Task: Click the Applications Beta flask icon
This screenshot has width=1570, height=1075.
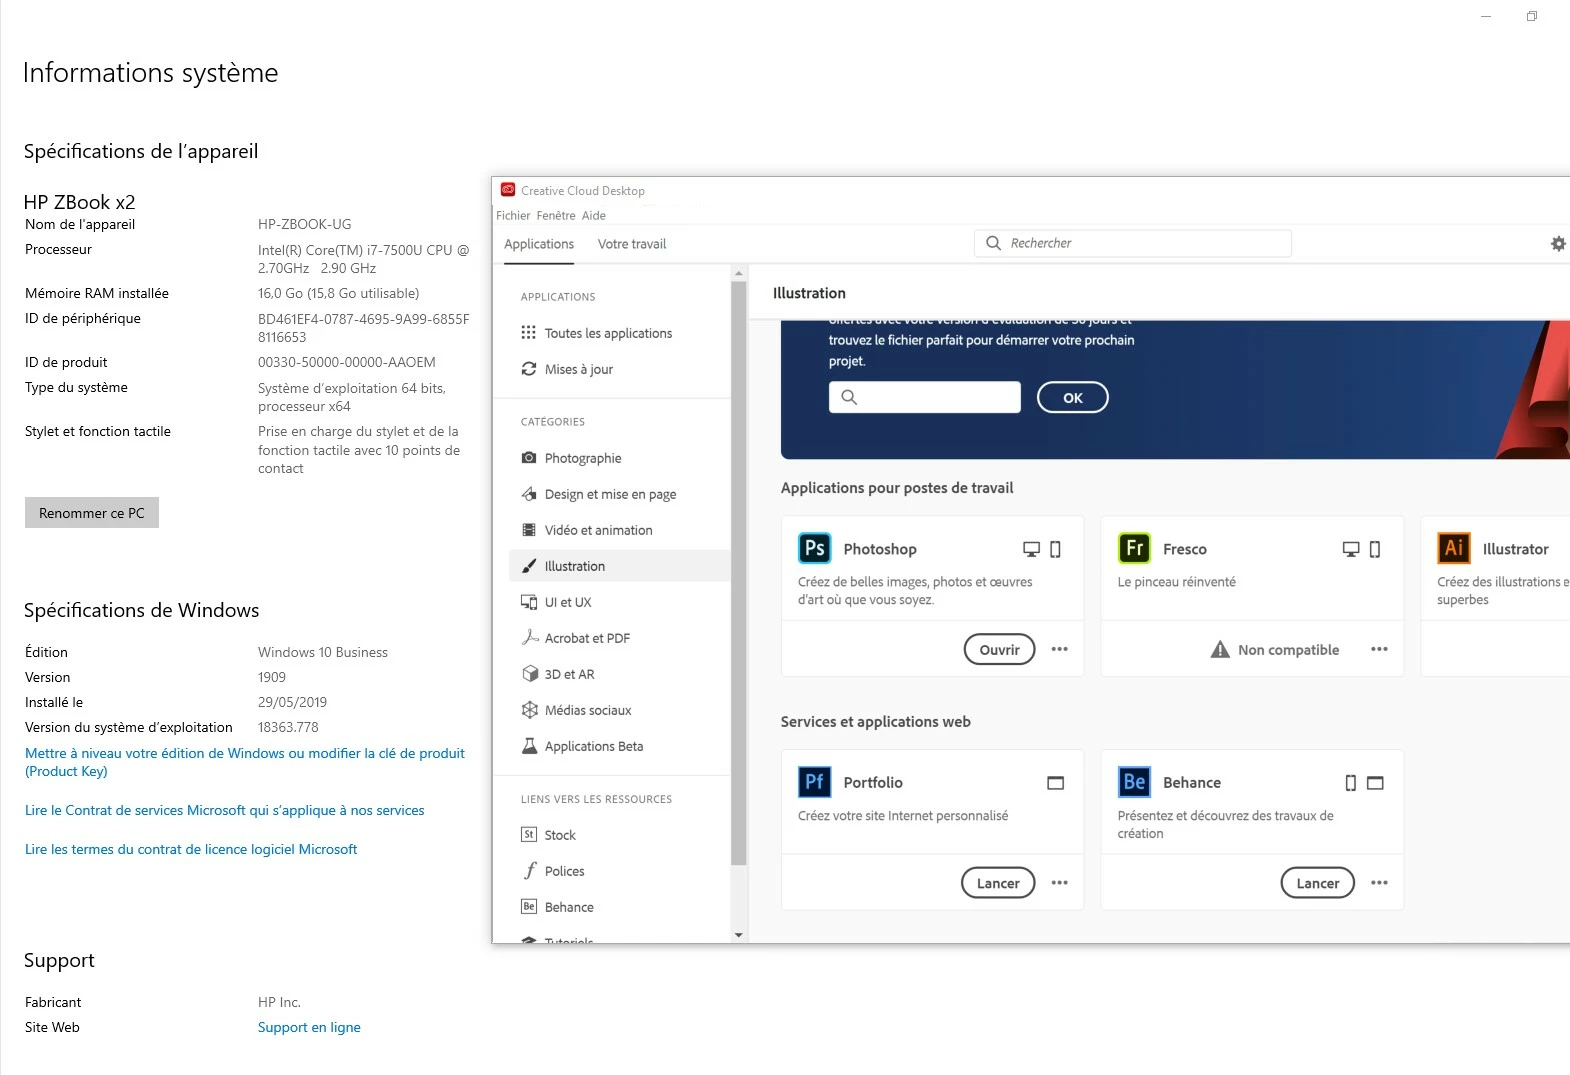Action: point(529,746)
